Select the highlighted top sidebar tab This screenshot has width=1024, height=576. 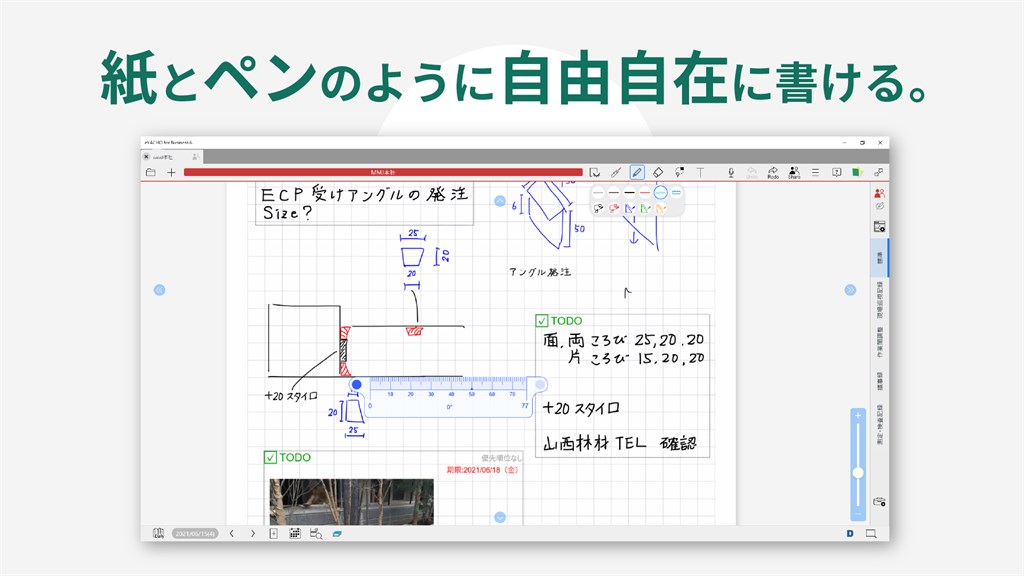(880, 257)
